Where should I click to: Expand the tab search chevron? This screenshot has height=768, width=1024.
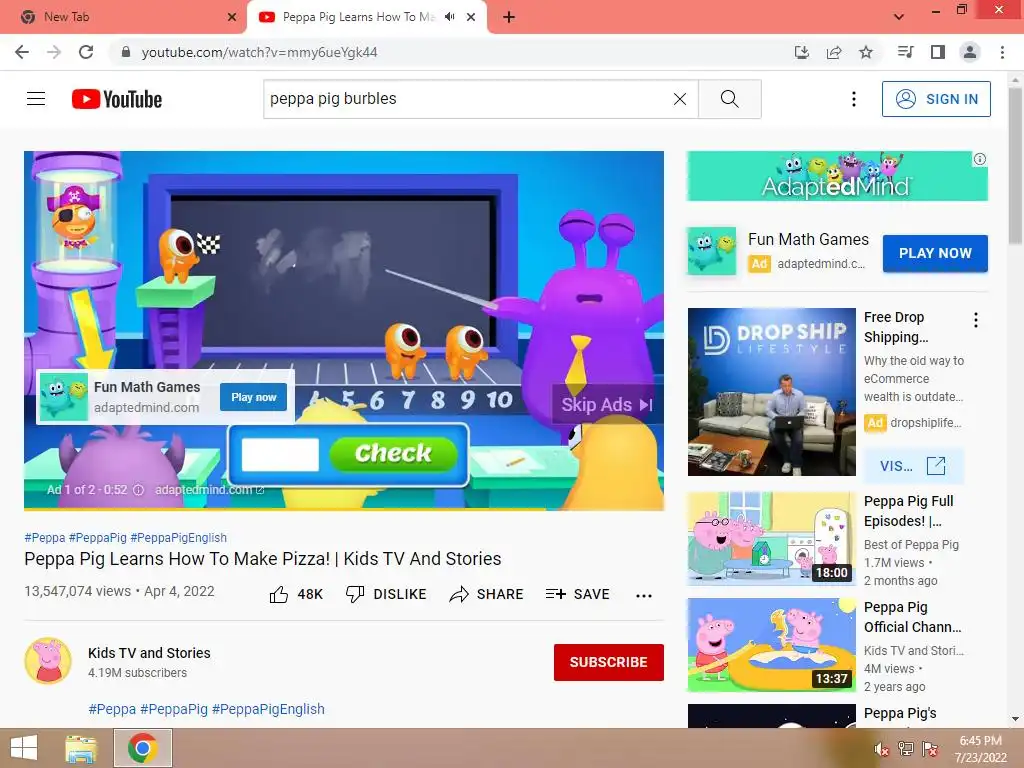click(x=899, y=17)
